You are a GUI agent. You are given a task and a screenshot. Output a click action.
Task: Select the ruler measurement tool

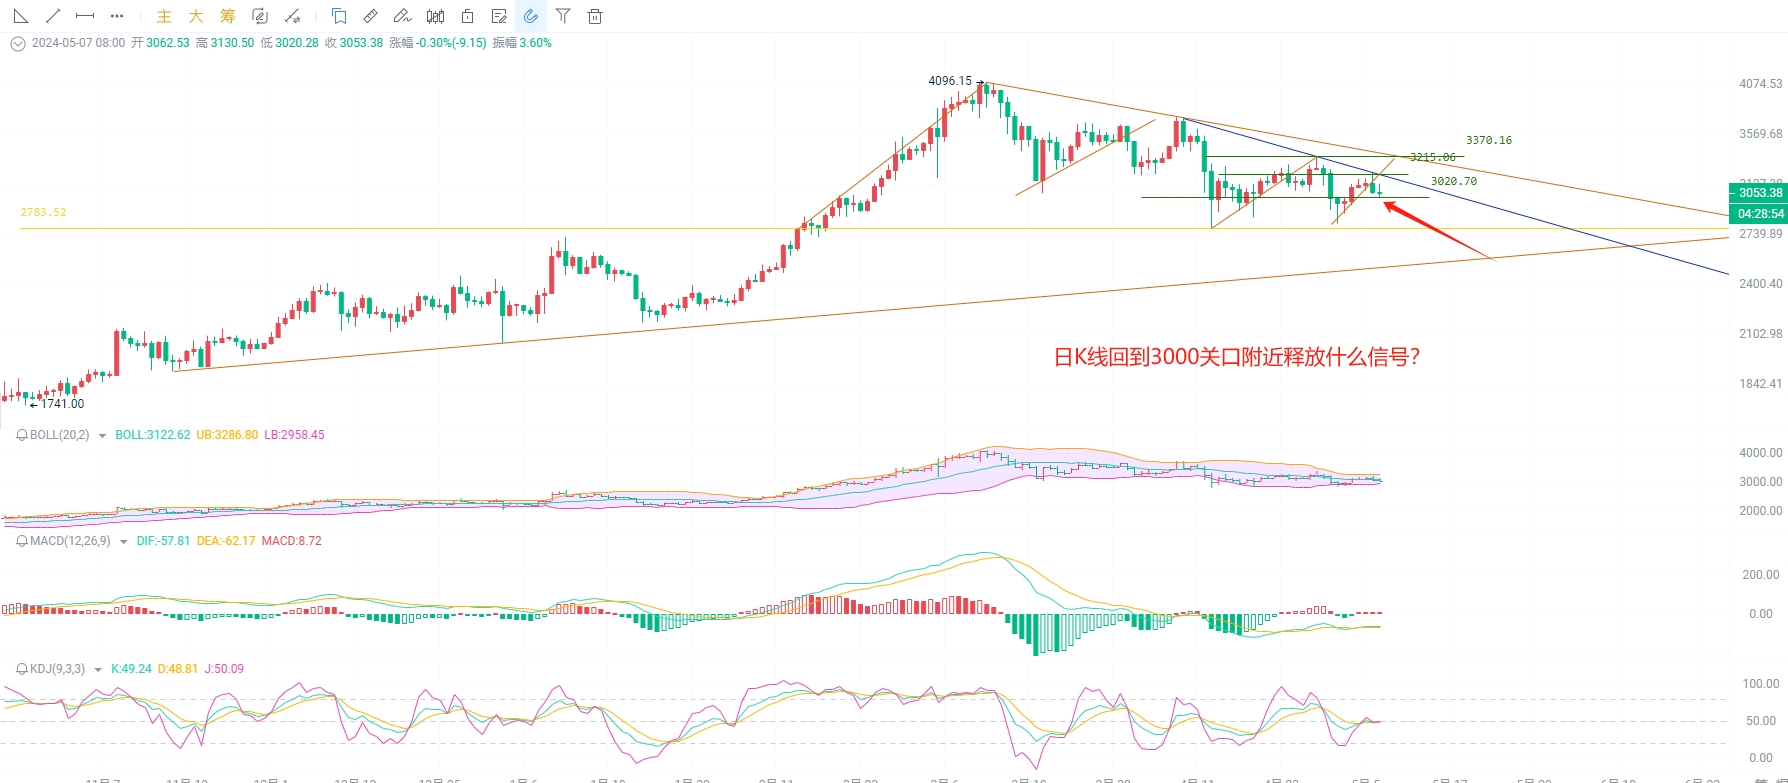371,16
